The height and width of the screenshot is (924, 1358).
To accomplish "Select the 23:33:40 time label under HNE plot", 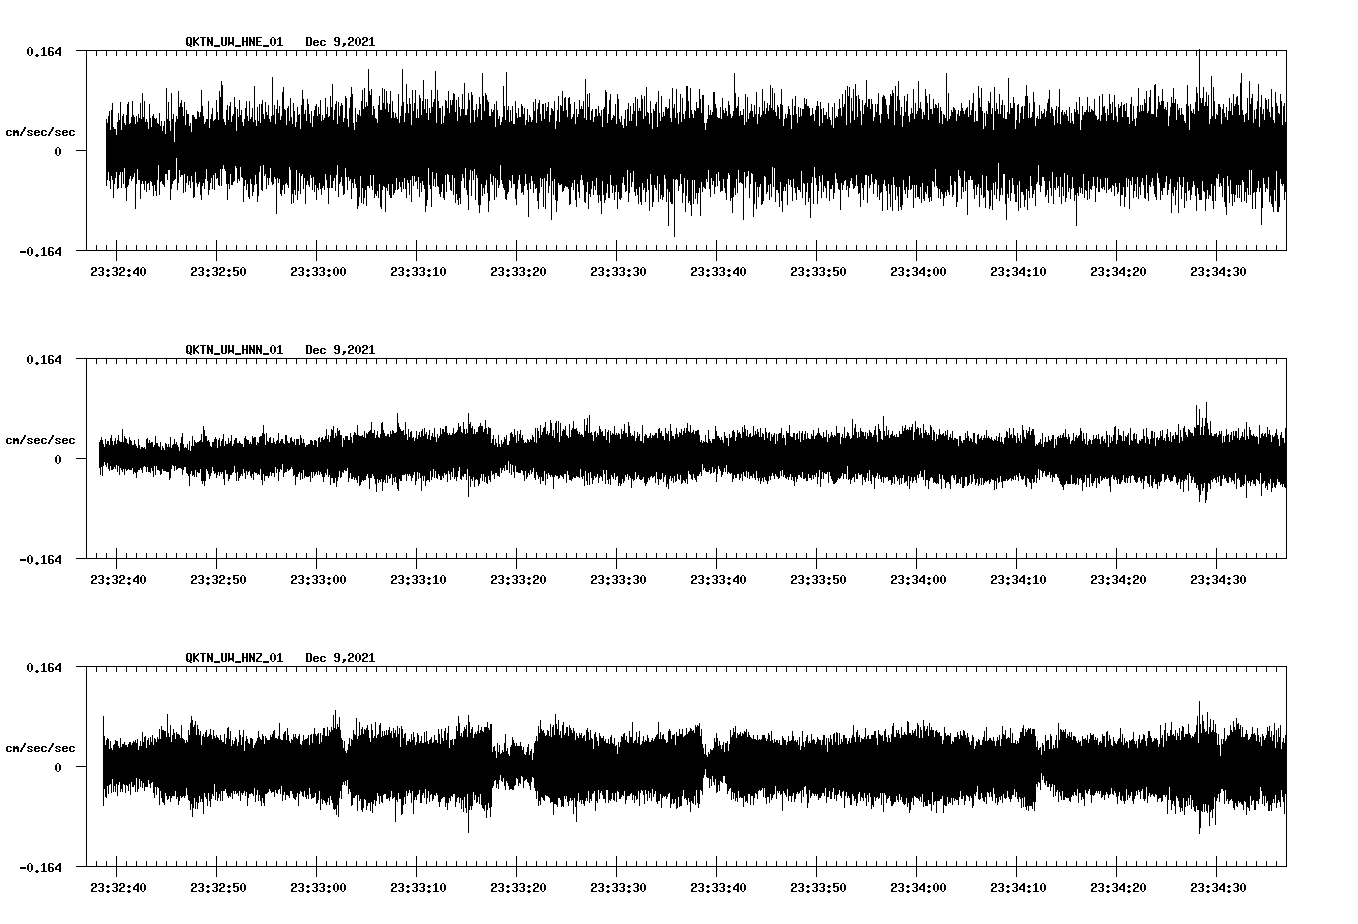I will (718, 271).
